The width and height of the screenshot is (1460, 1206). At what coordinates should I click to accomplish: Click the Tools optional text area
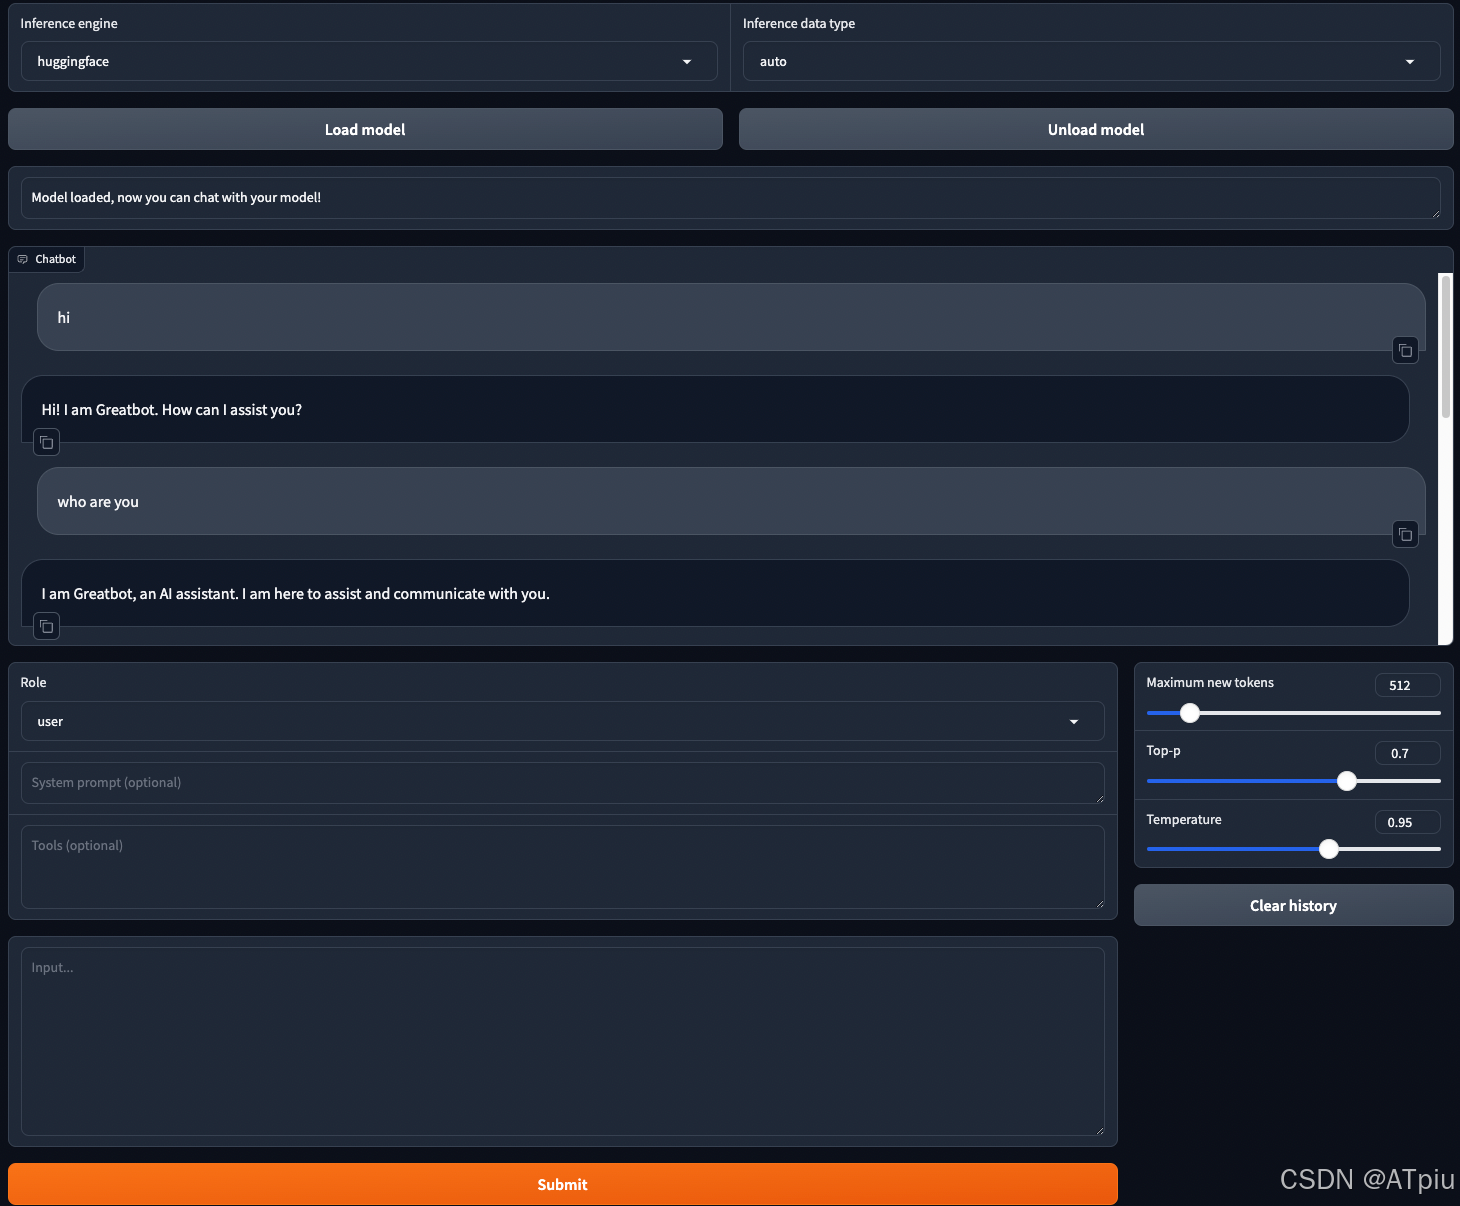tap(562, 867)
